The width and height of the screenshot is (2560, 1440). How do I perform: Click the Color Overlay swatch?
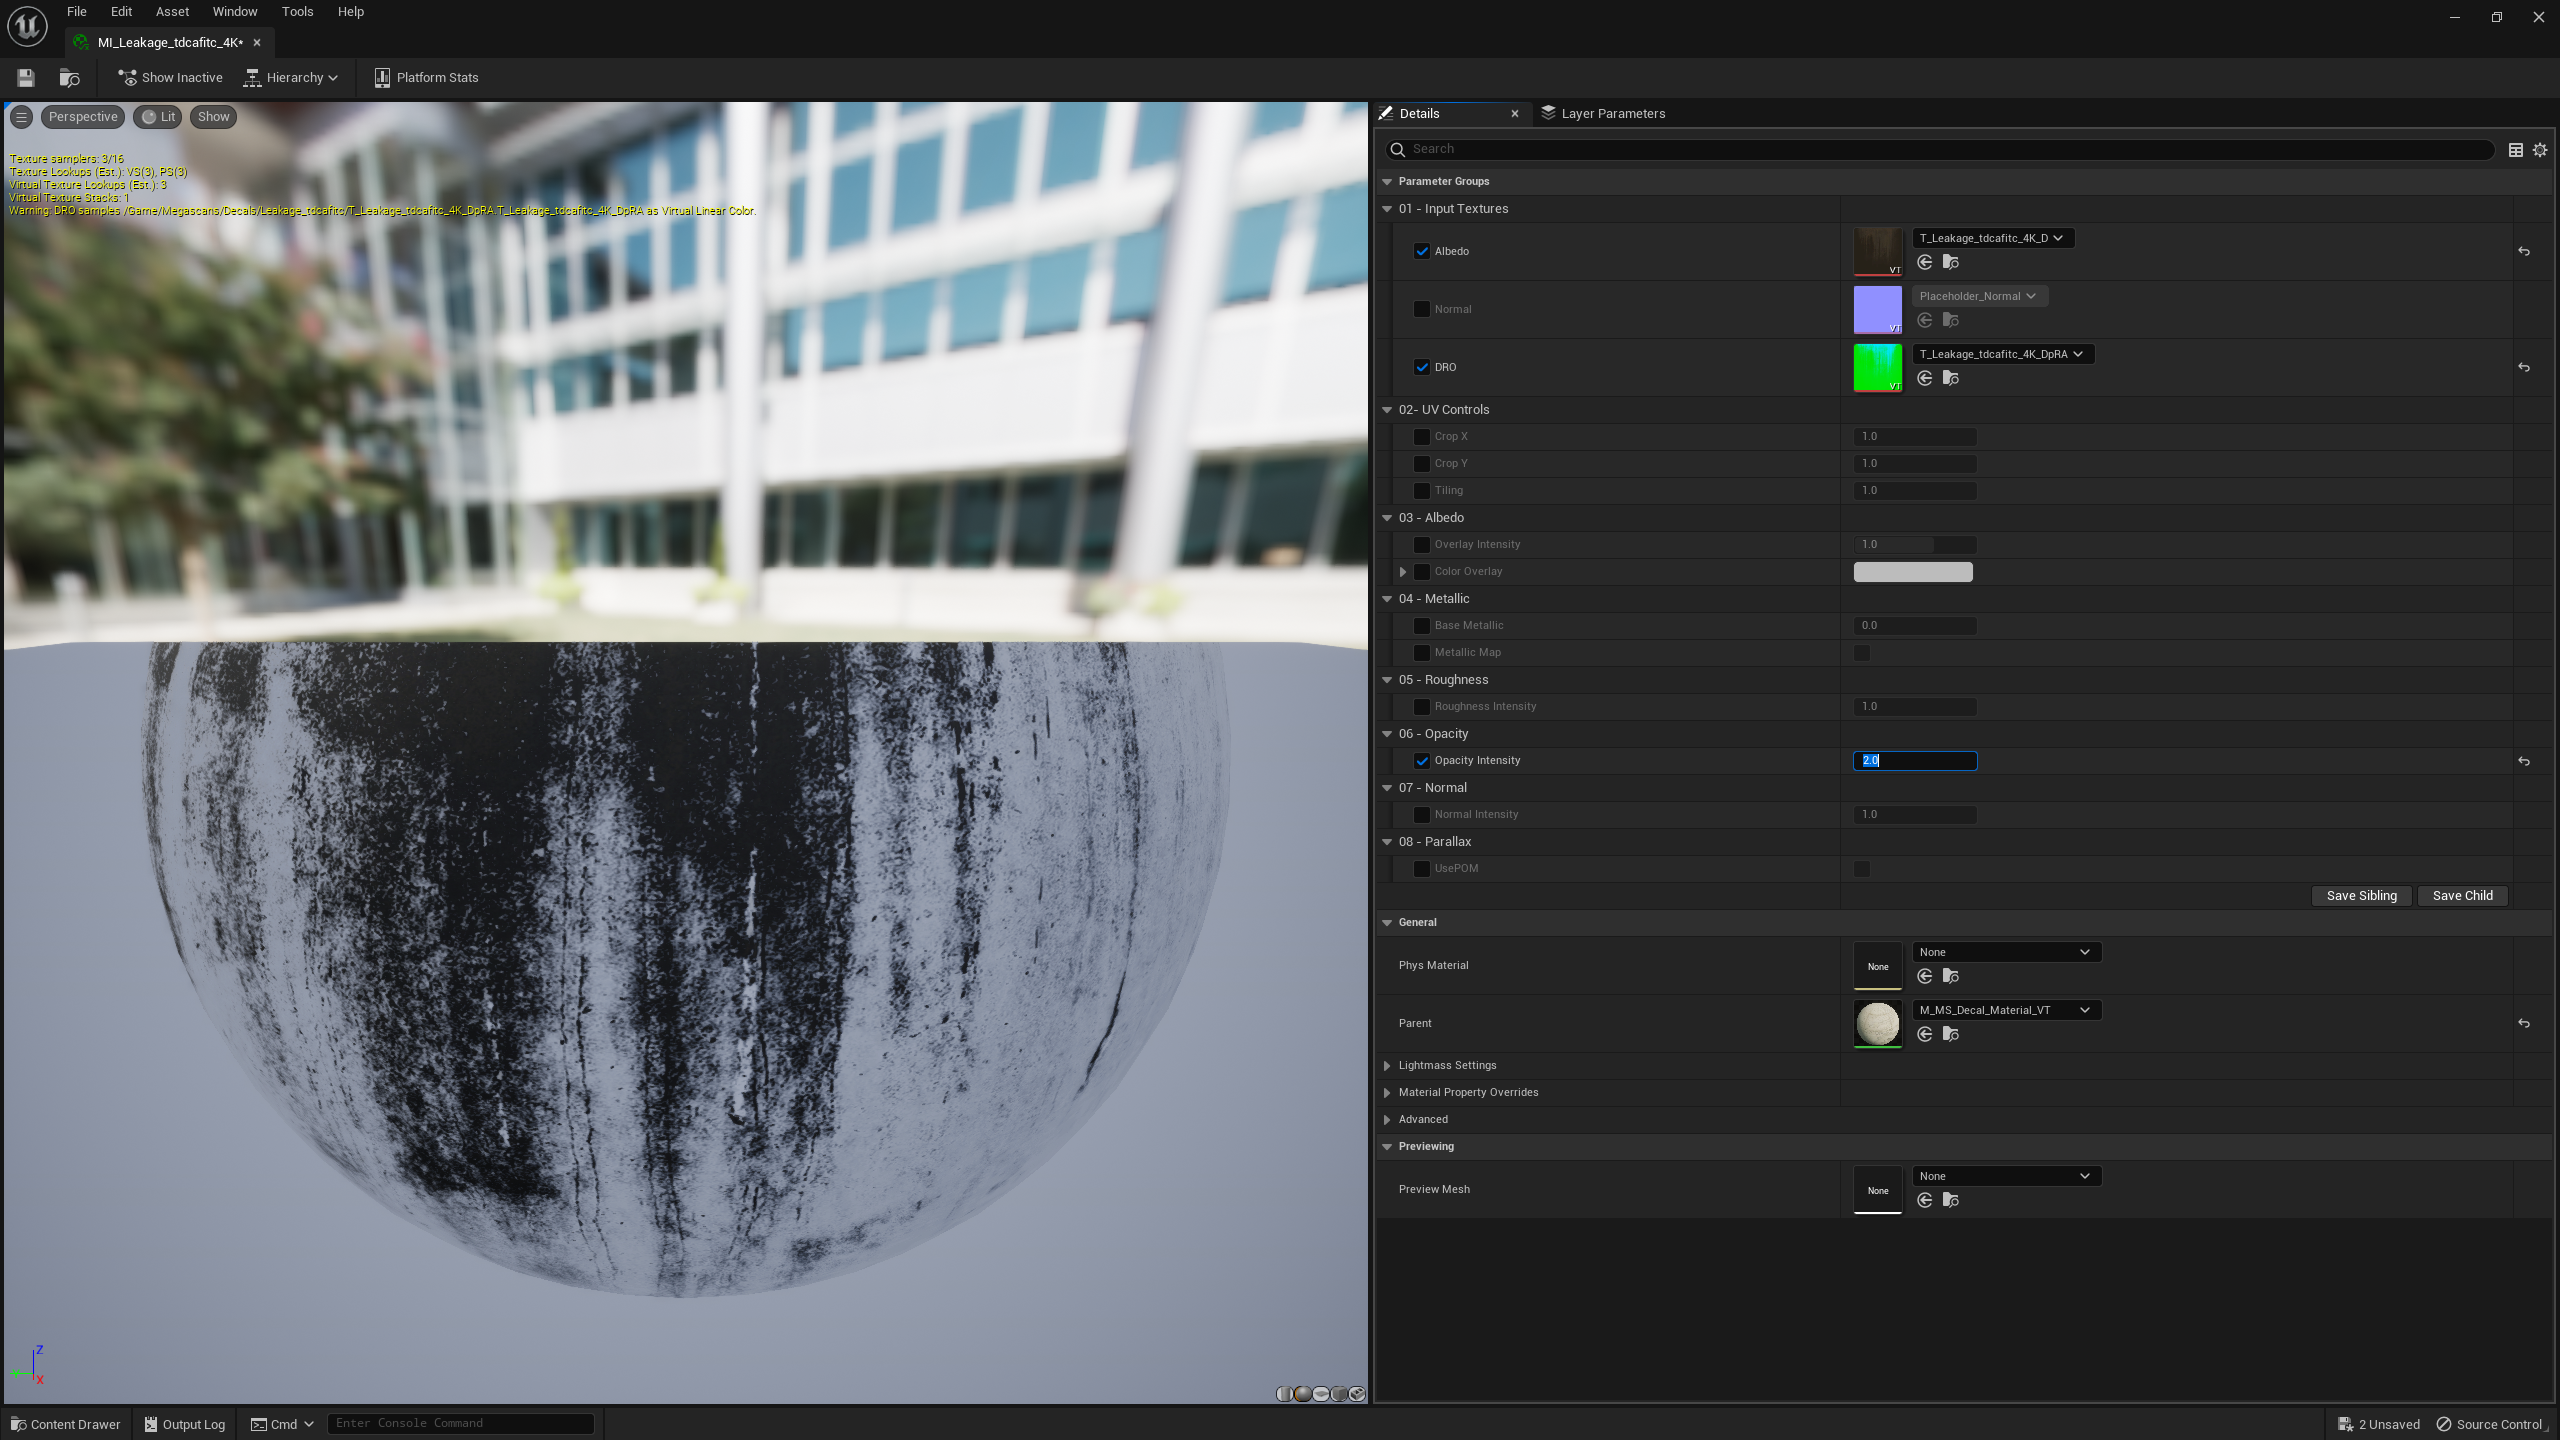(x=1912, y=572)
